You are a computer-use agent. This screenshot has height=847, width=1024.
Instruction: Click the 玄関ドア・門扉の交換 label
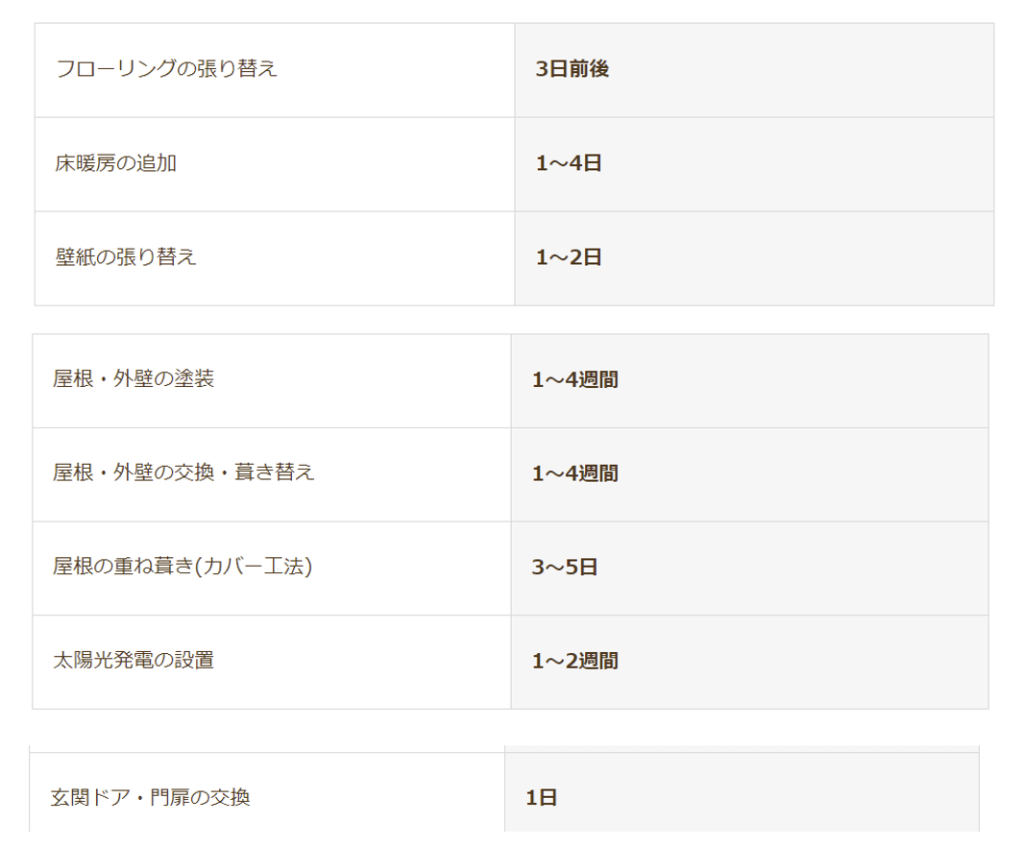[x=151, y=798]
